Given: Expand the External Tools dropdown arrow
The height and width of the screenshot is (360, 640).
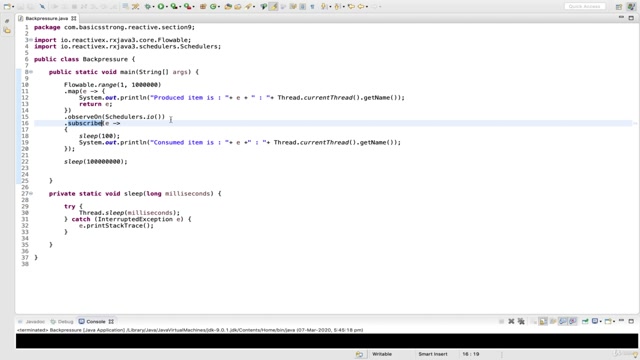Looking at the screenshot, I should (193, 7).
